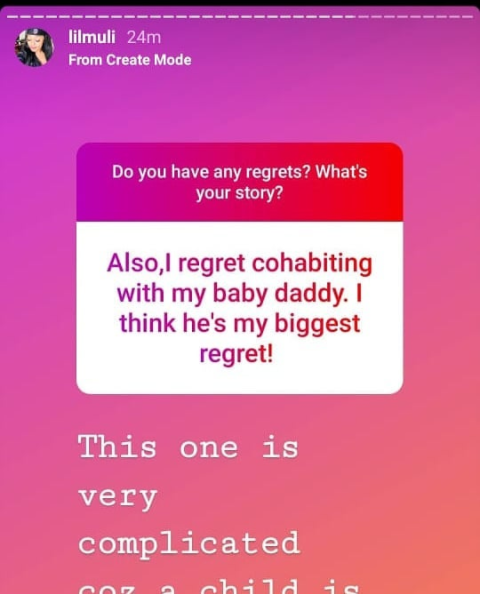Select the "think he's my biggest" line
480x594 pixels.
(239, 324)
